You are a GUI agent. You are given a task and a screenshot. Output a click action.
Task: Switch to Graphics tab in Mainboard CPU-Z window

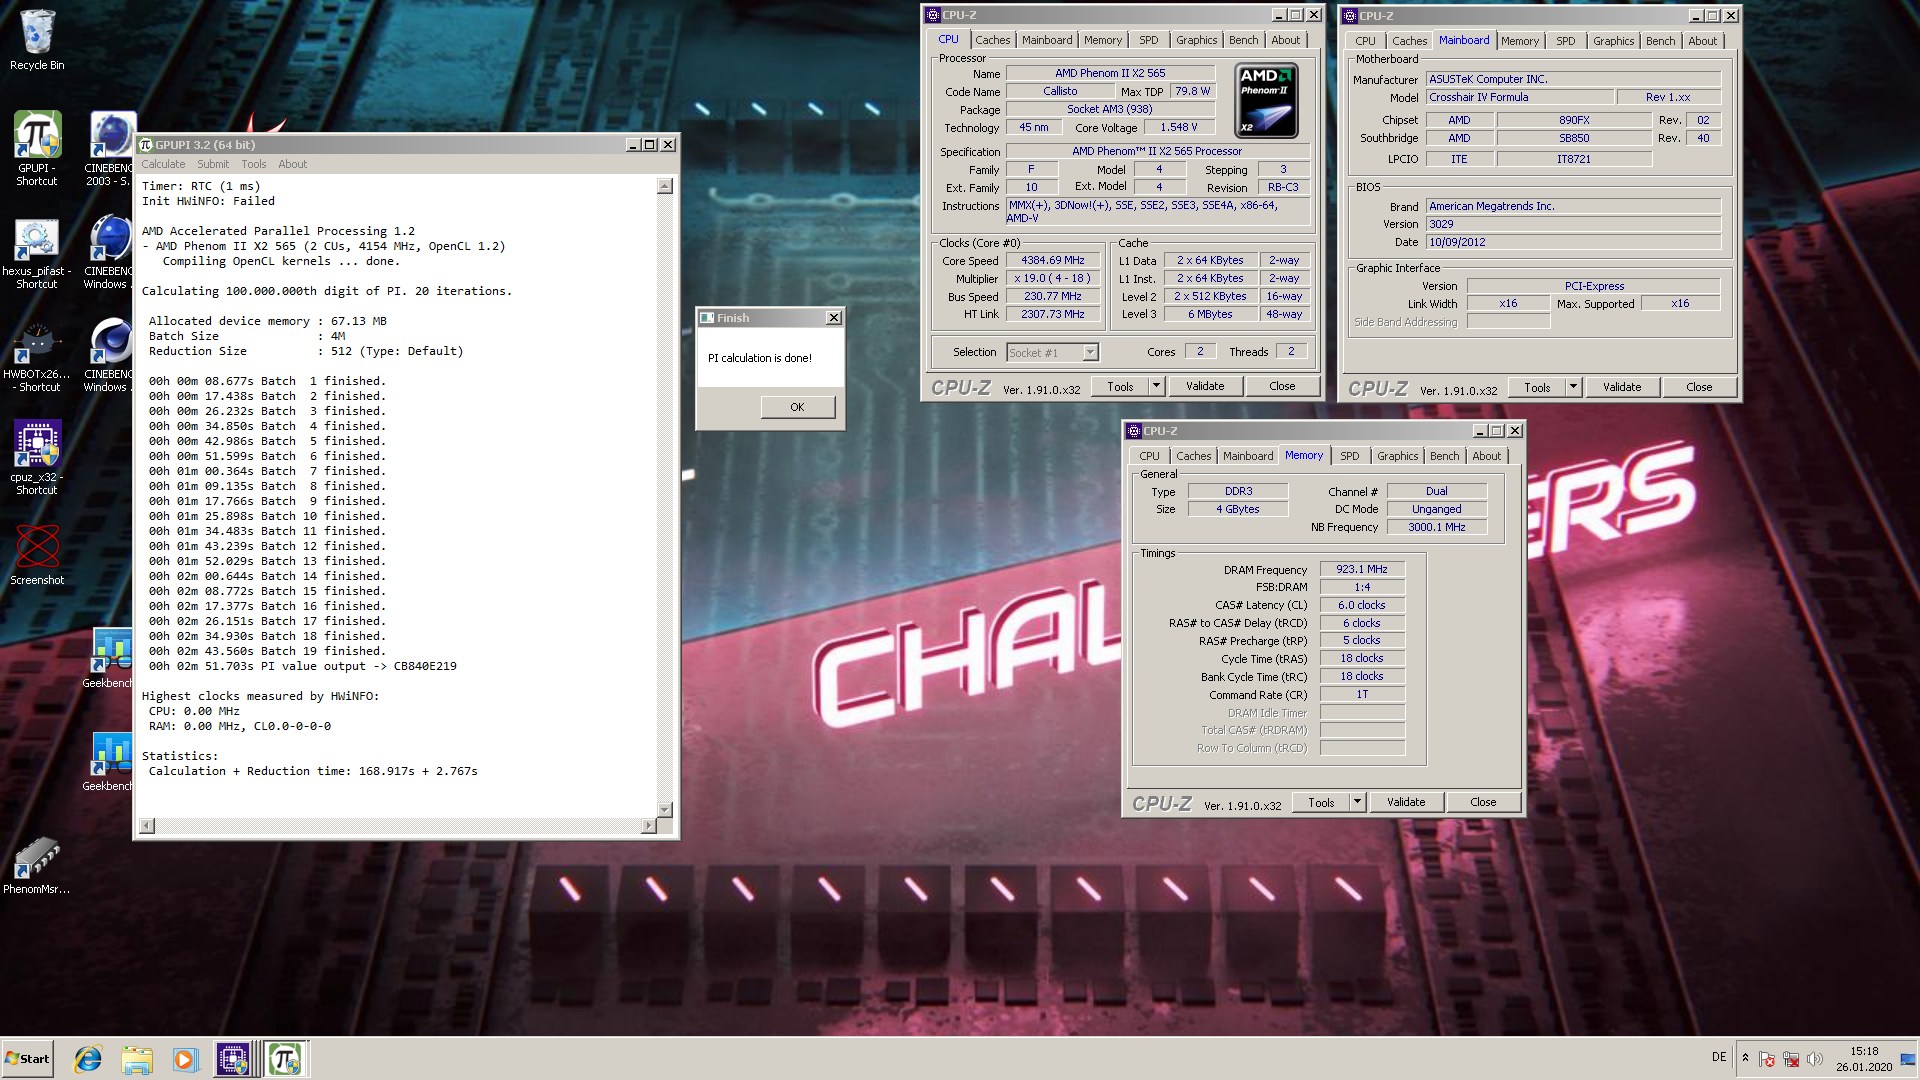tap(1614, 41)
